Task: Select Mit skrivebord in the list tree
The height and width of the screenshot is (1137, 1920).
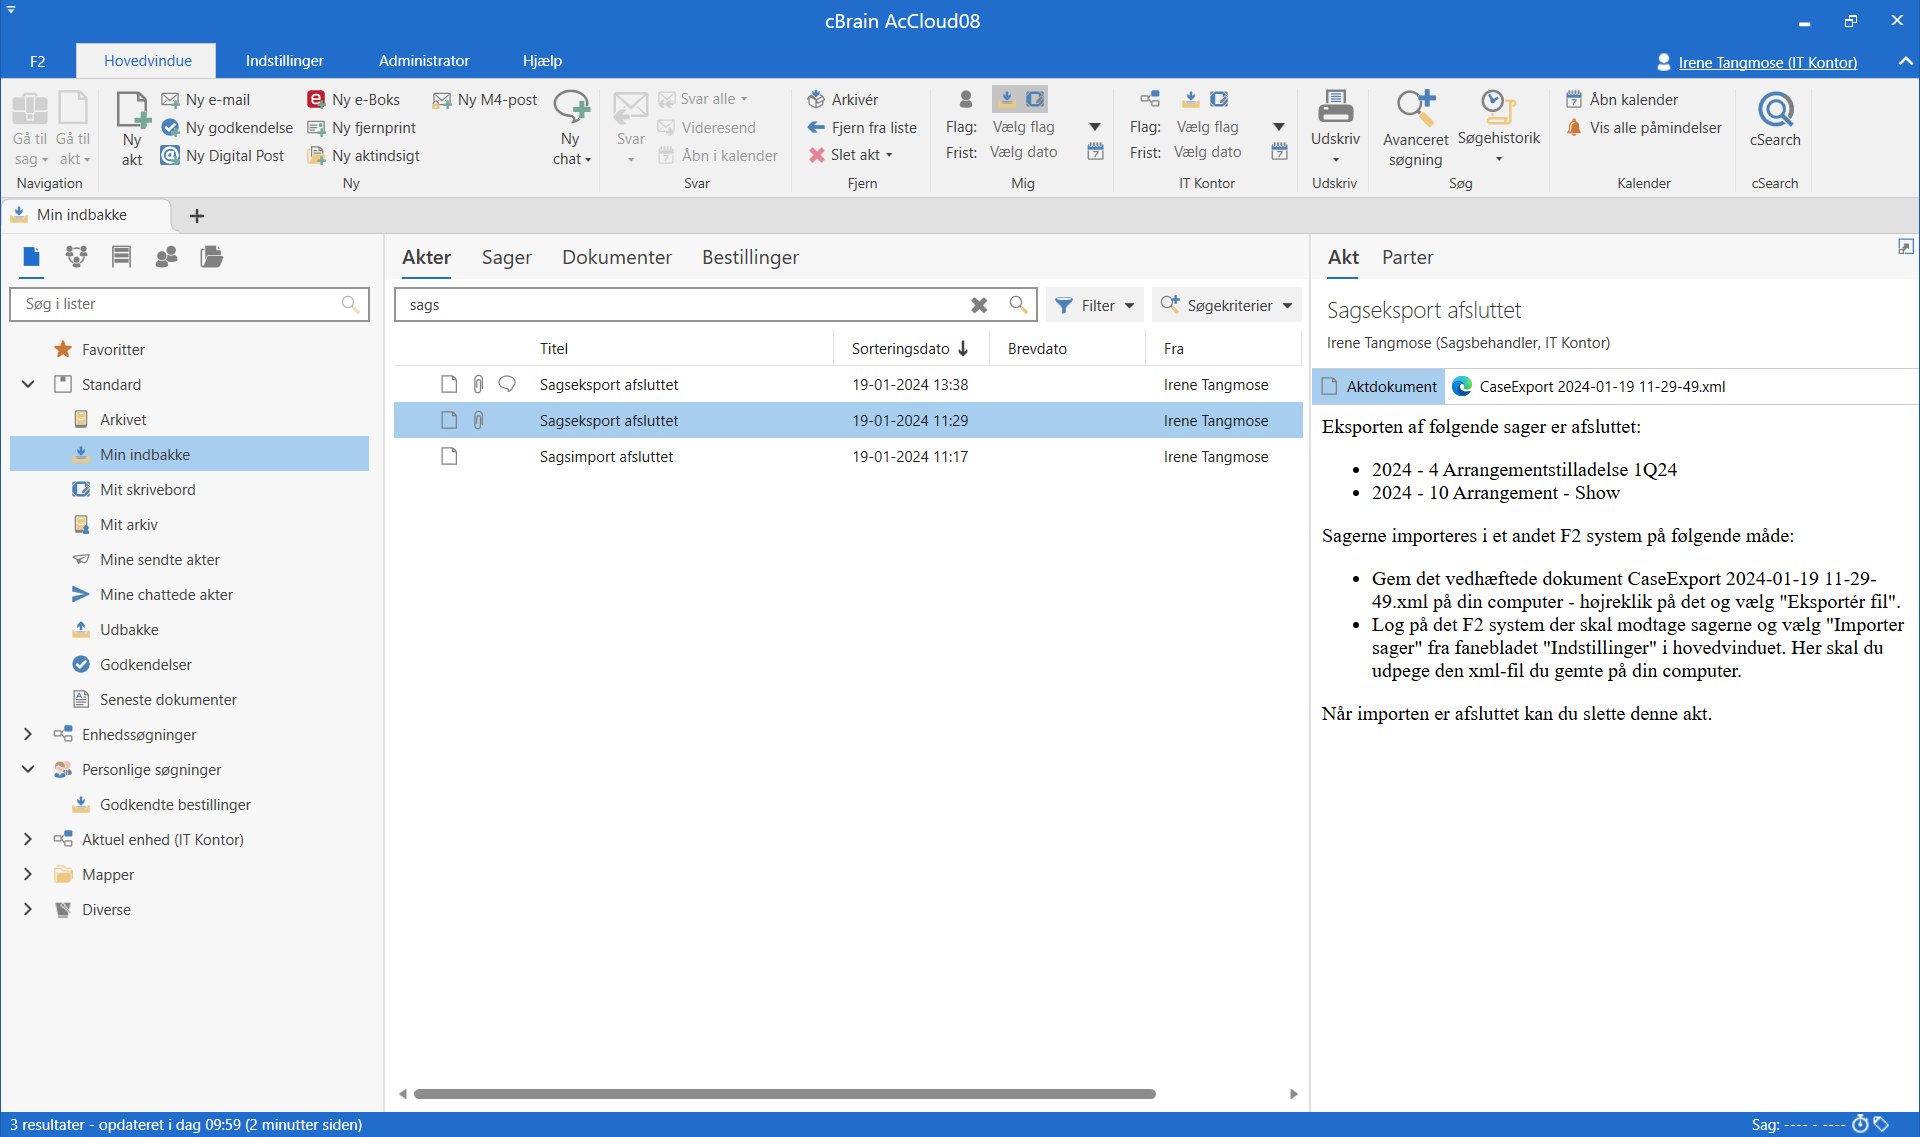Action: coord(147,489)
